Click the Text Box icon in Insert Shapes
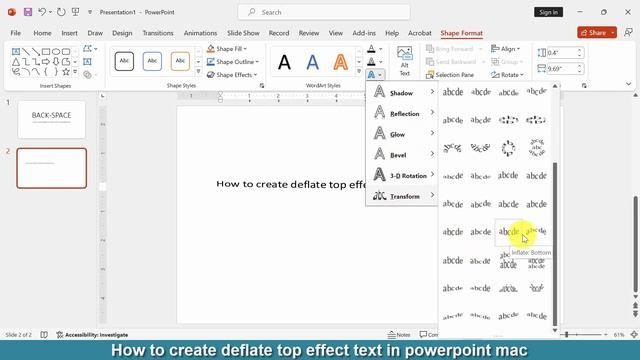 (x=16, y=52)
